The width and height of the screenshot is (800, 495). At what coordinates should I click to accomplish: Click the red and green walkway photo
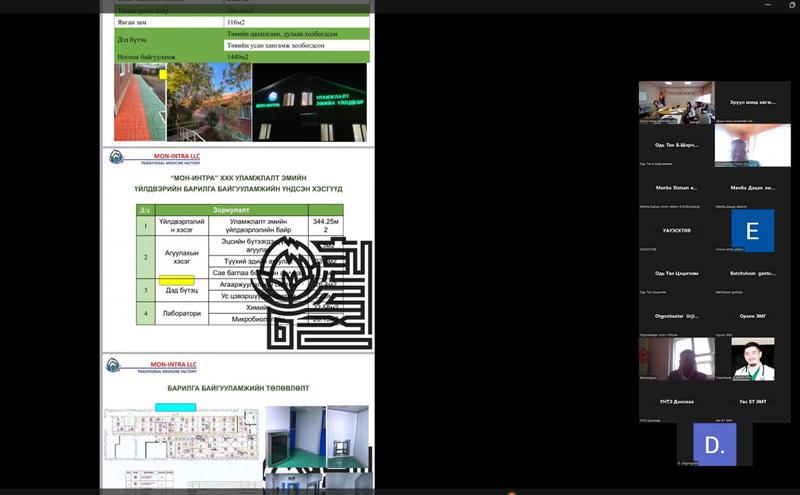tap(139, 103)
